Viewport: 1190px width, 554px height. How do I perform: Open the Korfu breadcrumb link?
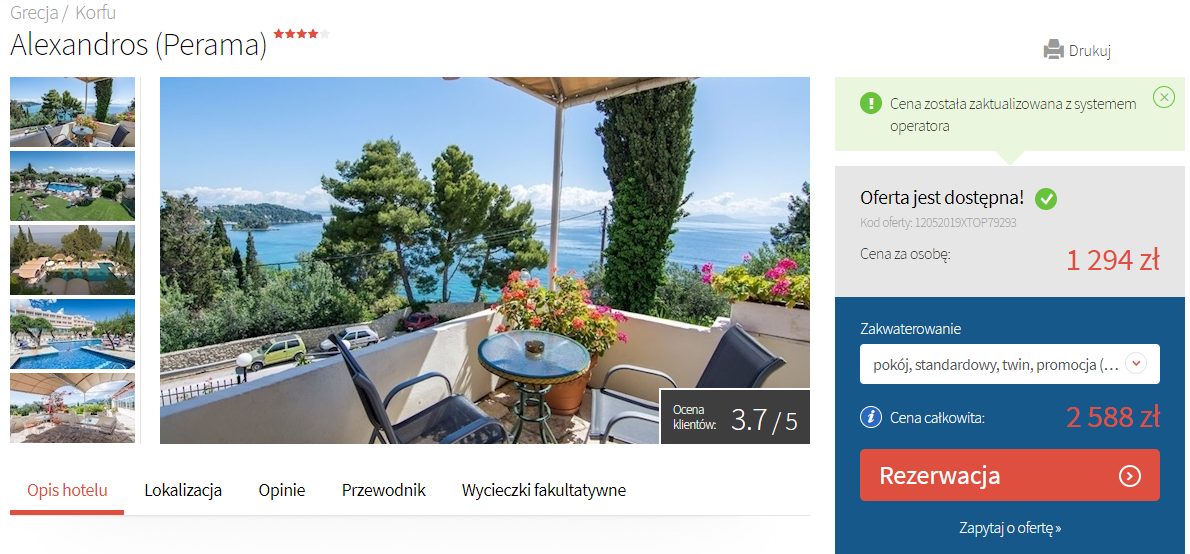click(96, 12)
